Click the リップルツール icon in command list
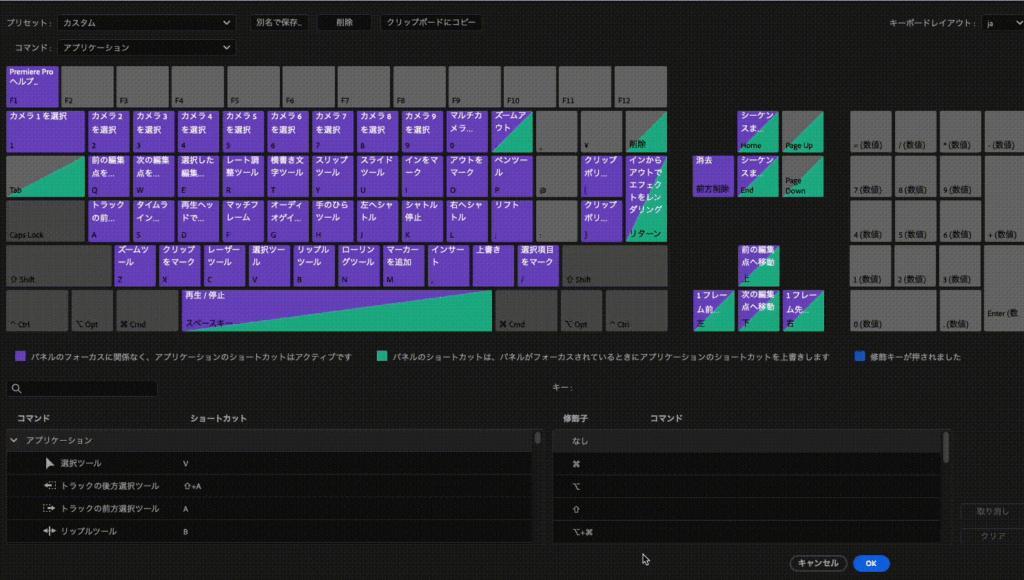 click(50, 531)
